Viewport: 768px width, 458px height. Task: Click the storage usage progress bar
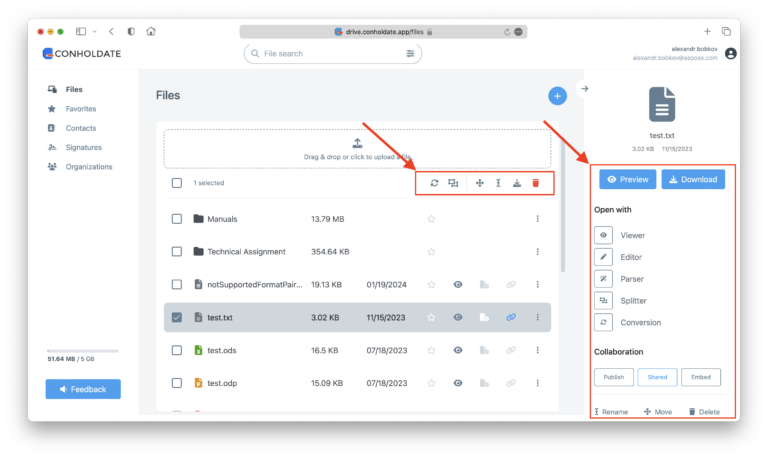click(x=82, y=350)
